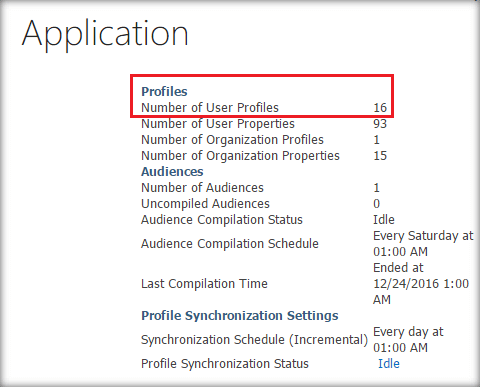480x387 pixels.
Task: Click the Audience Compilation Status Idle value
Action: tap(384, 220)
